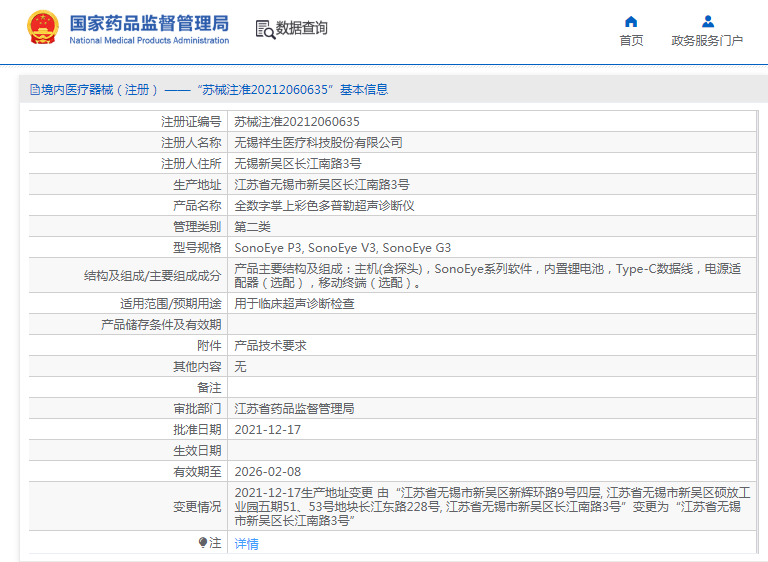
Task: Click the 生产地址 label cell
Action: click(x=127, y=185)
